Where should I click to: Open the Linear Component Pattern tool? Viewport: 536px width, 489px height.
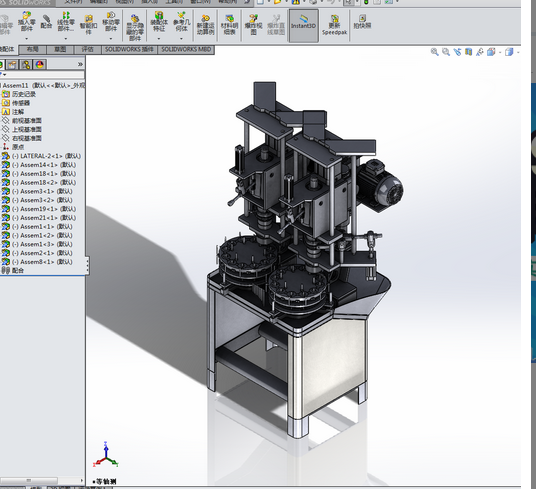66,22
